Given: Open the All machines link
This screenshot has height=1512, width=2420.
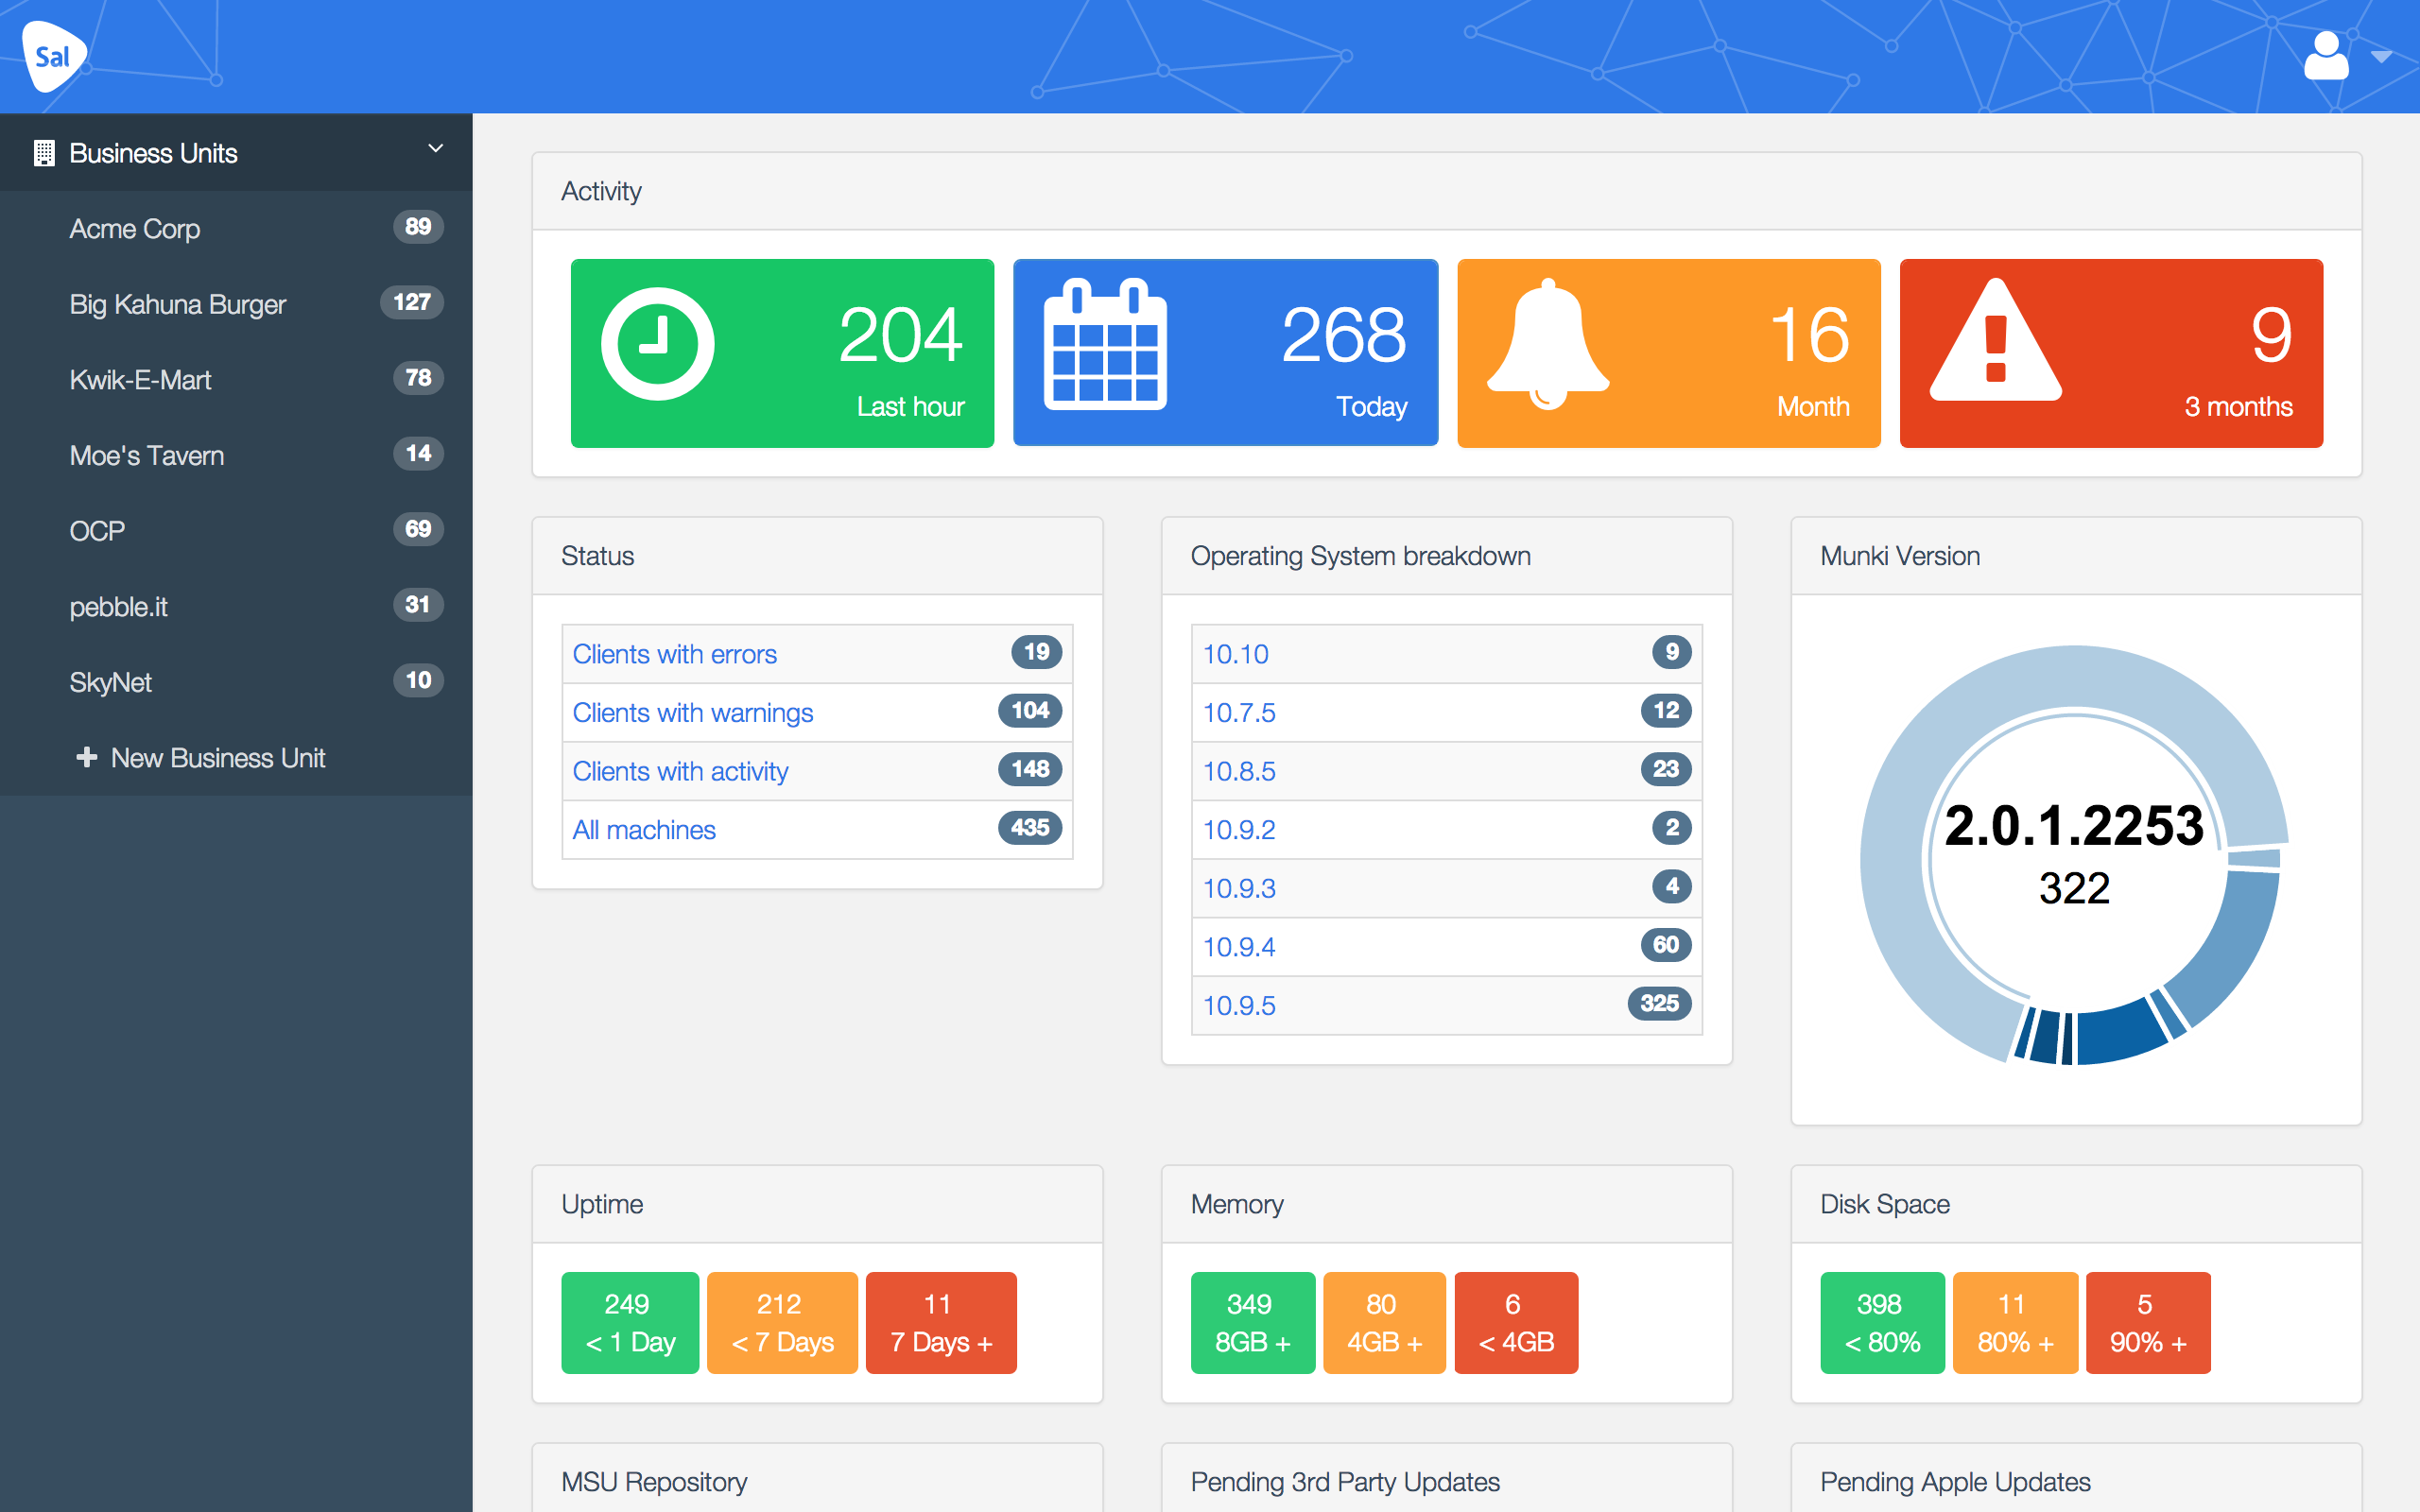Looking at the screenshot, I should (x=643, y=829).
